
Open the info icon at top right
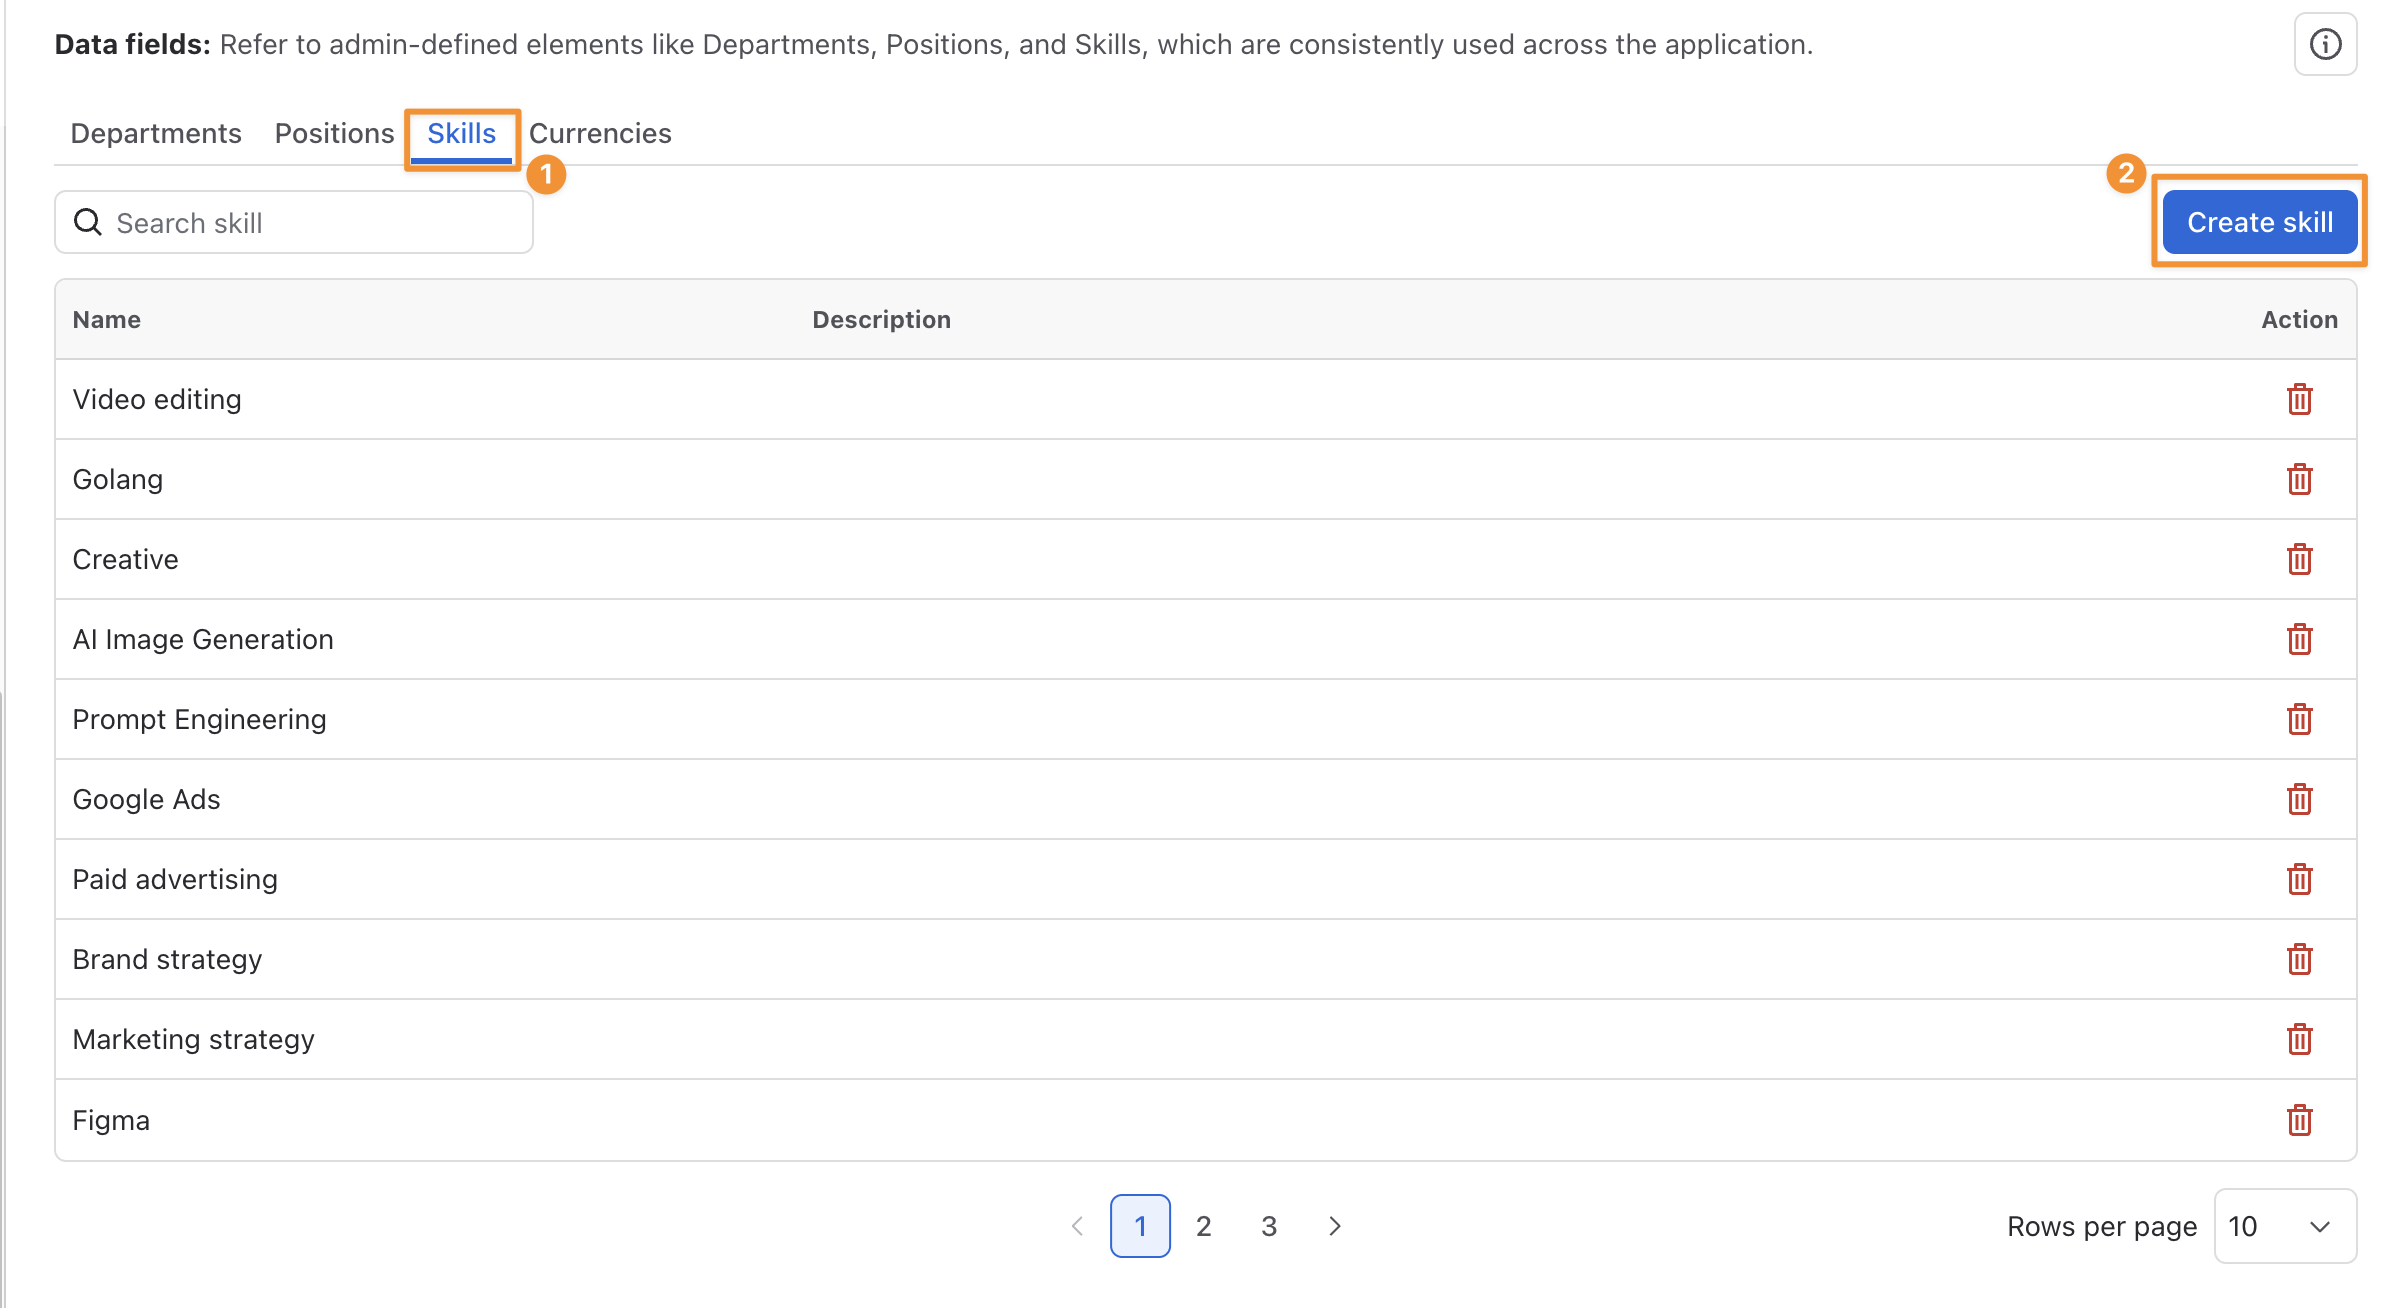(2325, 44)
